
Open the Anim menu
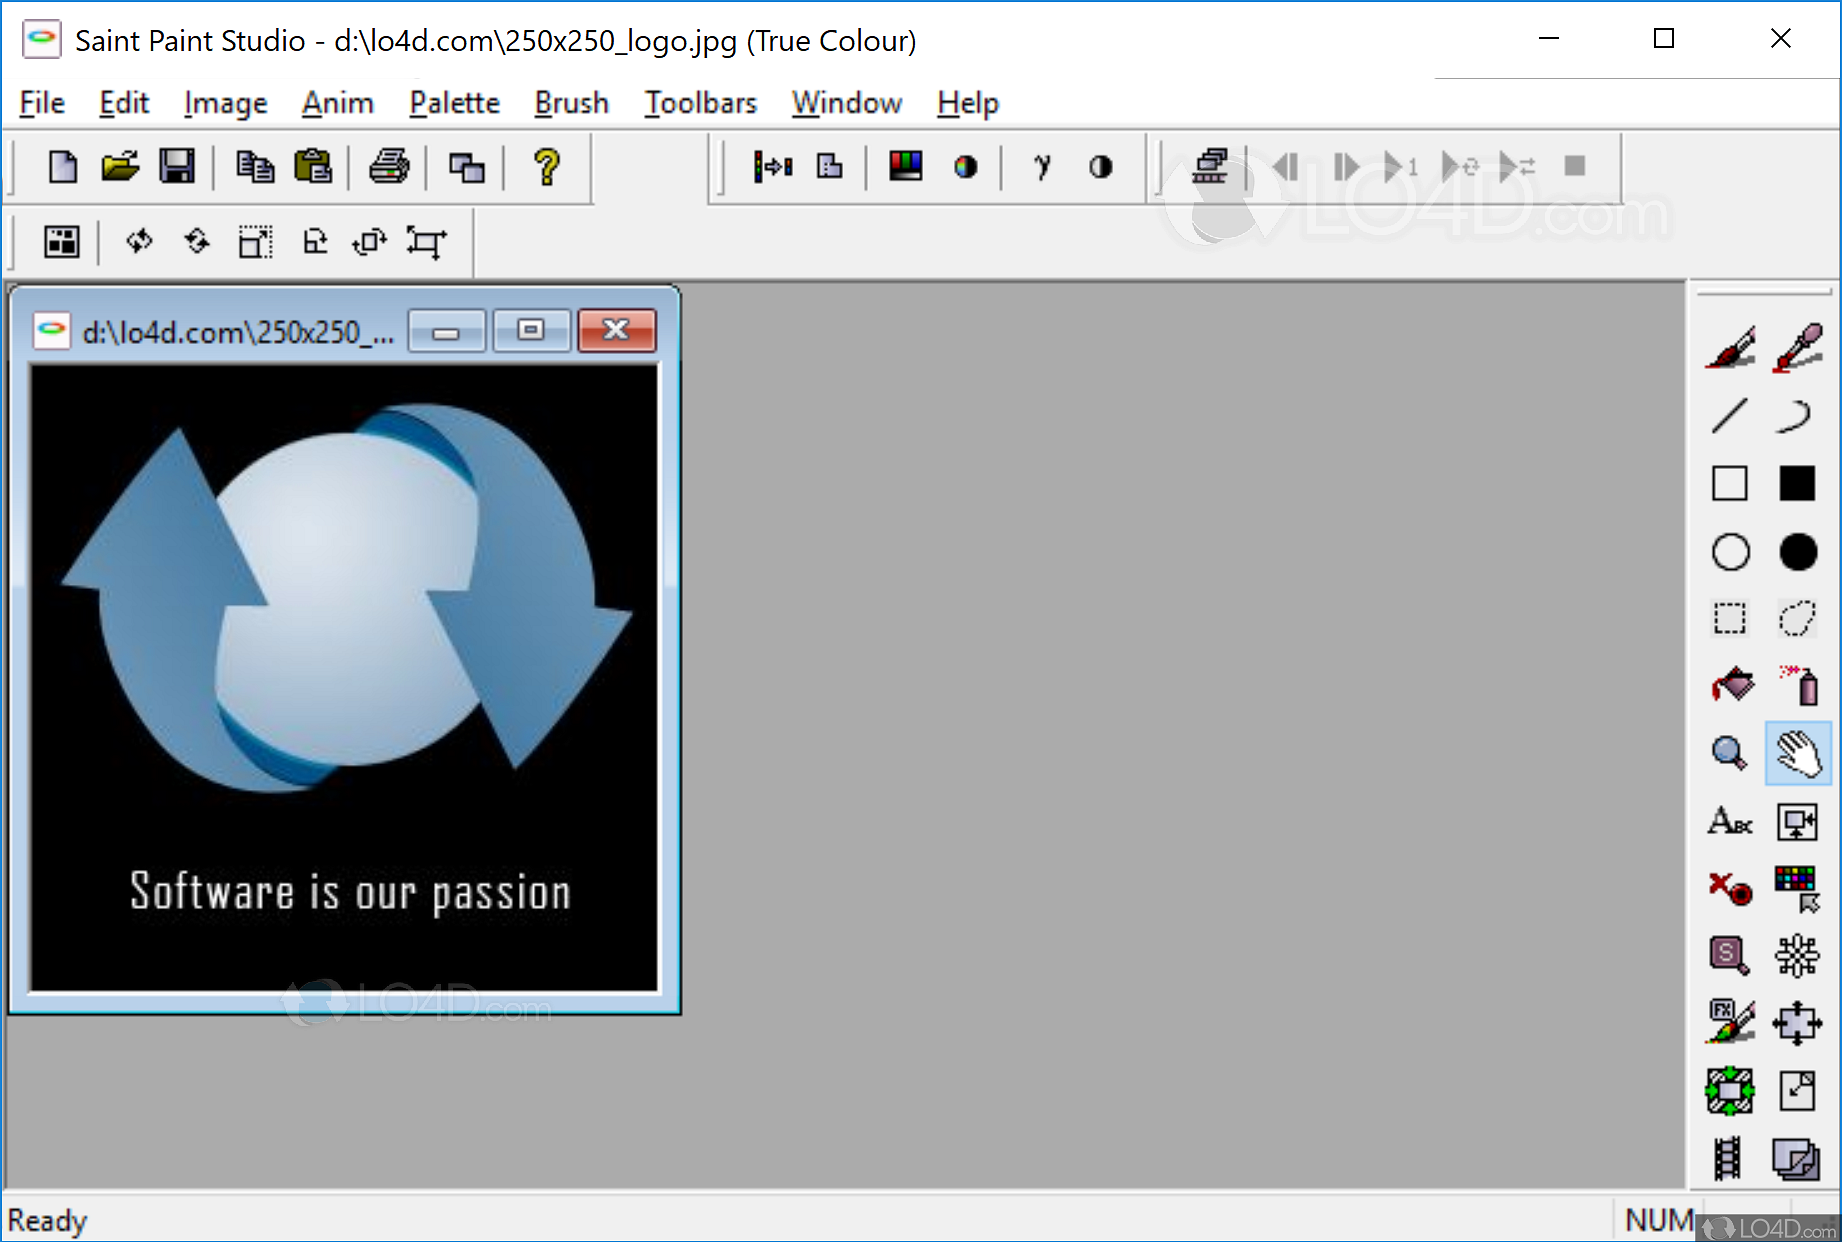point(337,102)
